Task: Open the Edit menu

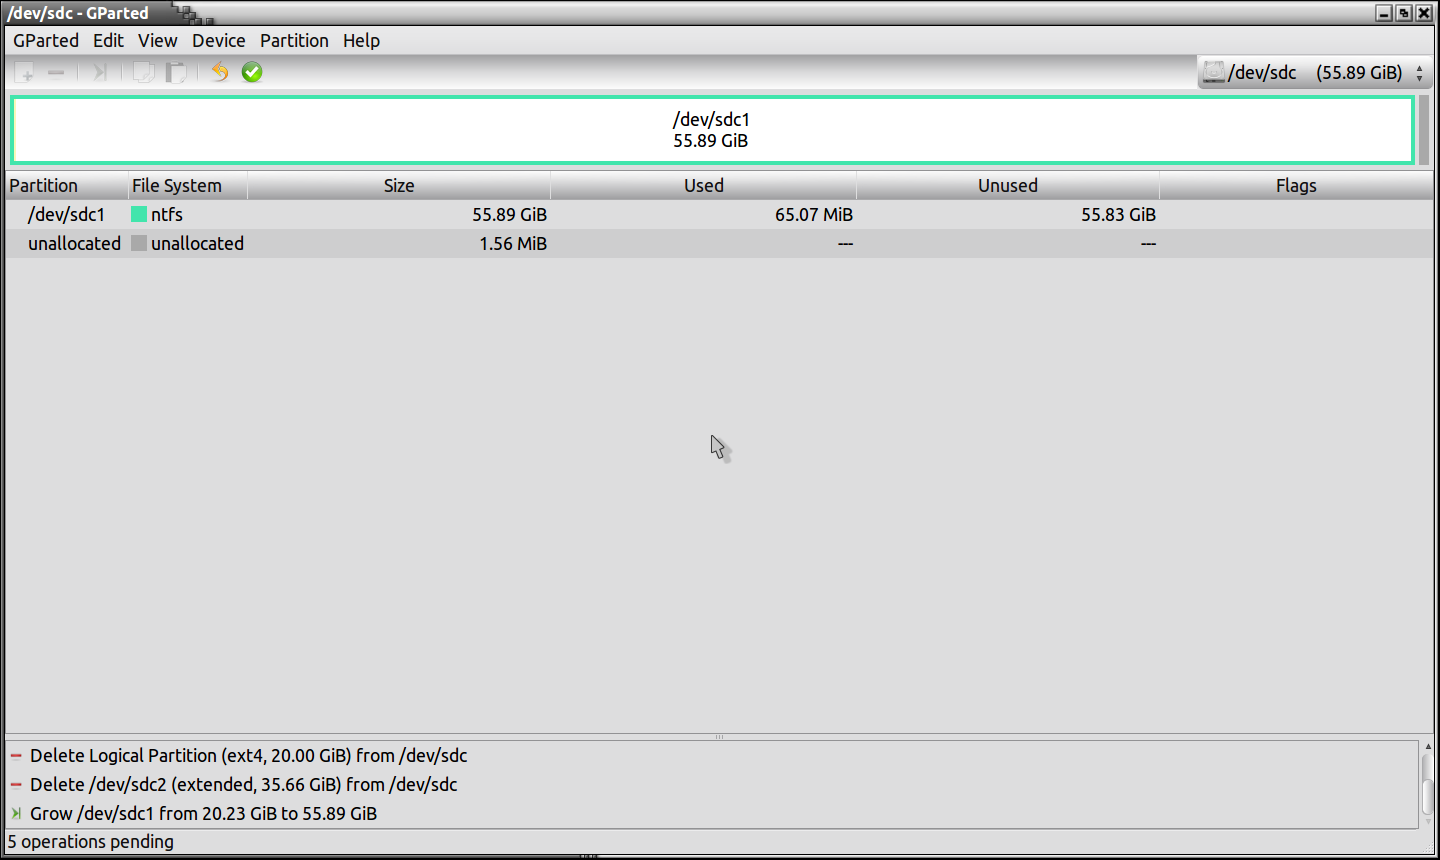Action: [x=108, y=40]
